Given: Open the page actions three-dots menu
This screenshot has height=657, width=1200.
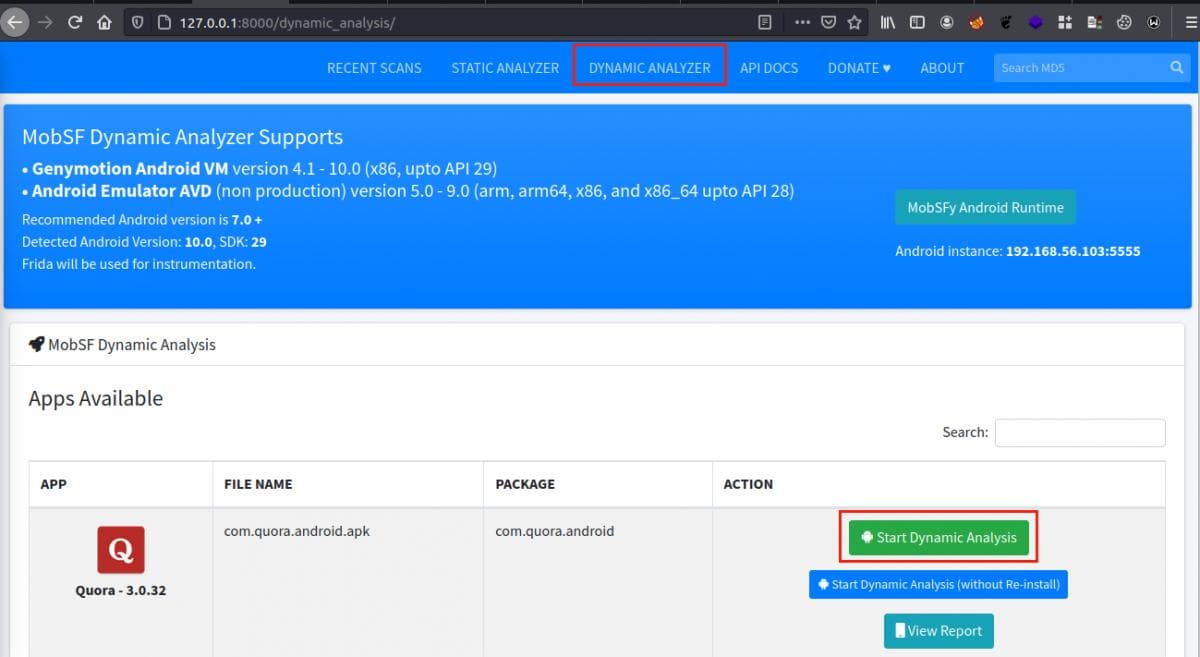Looking at the screenshot, I should (803, 22).
